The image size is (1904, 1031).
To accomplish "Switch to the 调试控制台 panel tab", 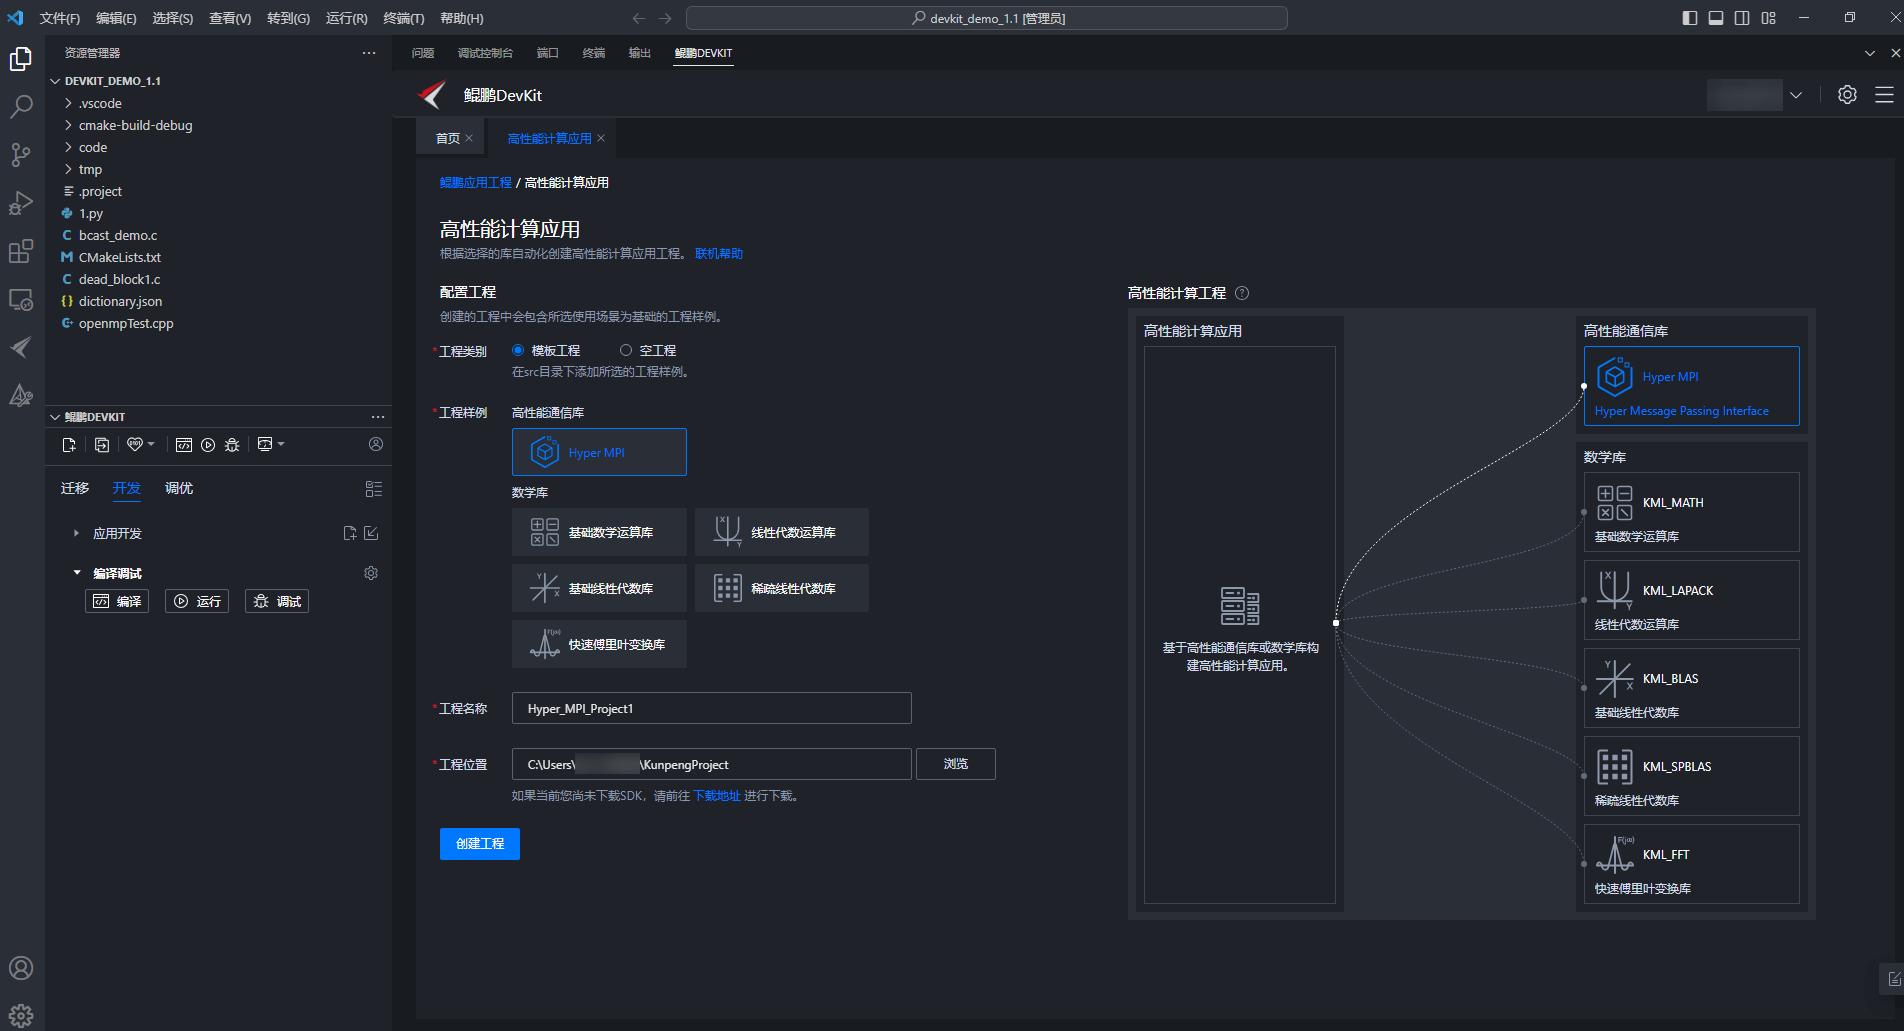I will [x=485, y=53].
